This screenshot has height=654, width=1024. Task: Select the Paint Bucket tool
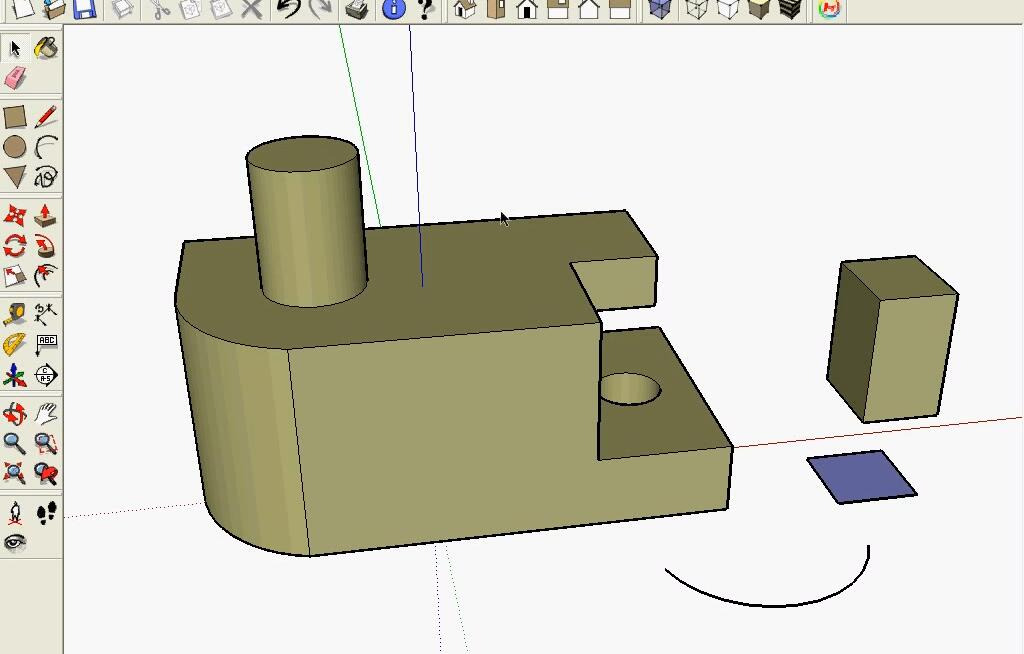click(45, 48)
